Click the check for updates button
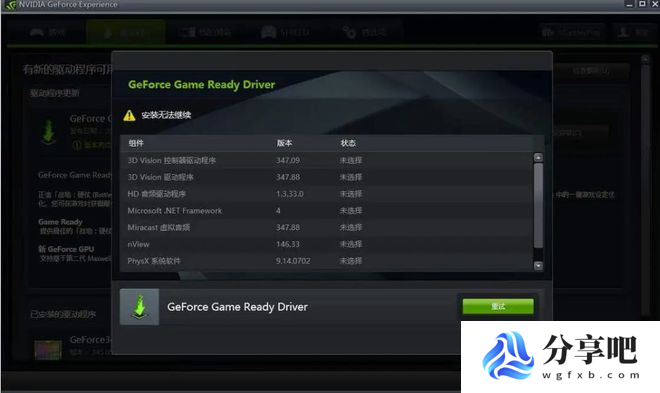This screenshot has height=393, width=660. (591, 71)
